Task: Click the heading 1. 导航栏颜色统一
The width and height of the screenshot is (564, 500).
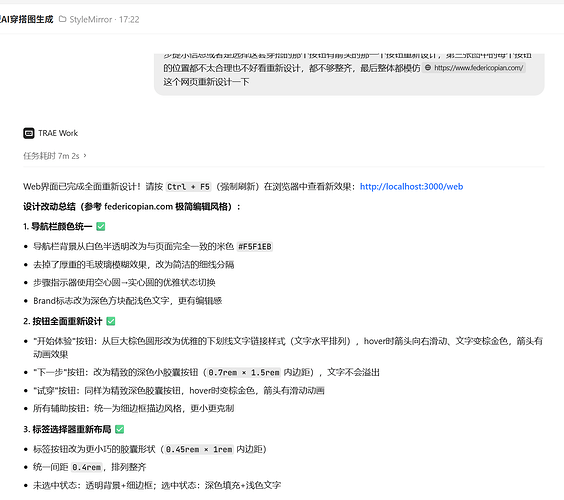Action: point(58,226)
